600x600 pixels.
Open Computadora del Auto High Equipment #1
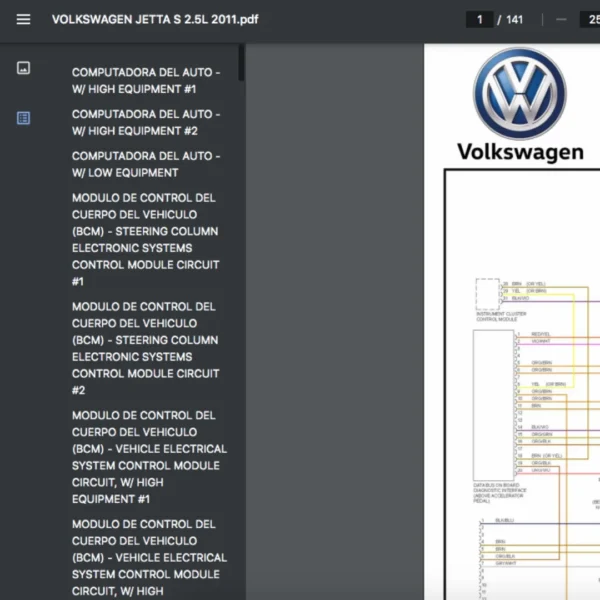point(147,81)
